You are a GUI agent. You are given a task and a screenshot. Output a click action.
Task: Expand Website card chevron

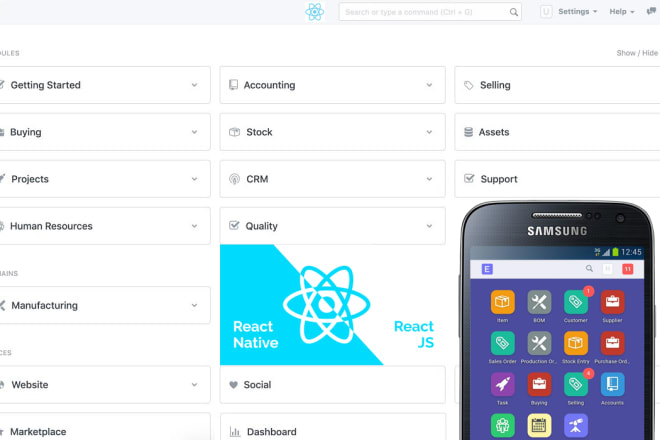[x=194, y=385]
